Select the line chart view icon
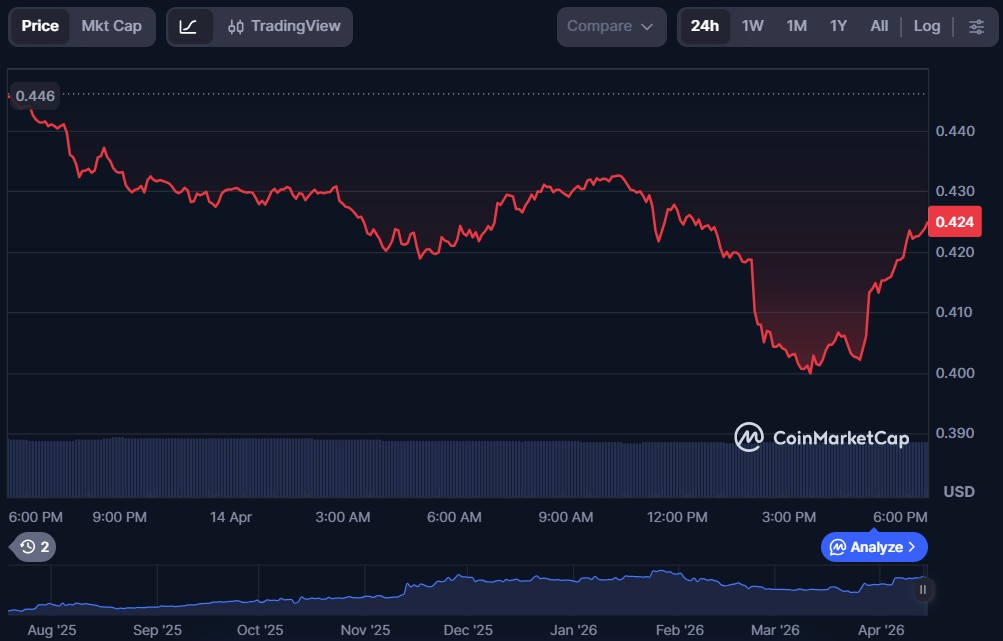Image resolution: width=1003 pixels, height=641 pixels. [189, 27]
